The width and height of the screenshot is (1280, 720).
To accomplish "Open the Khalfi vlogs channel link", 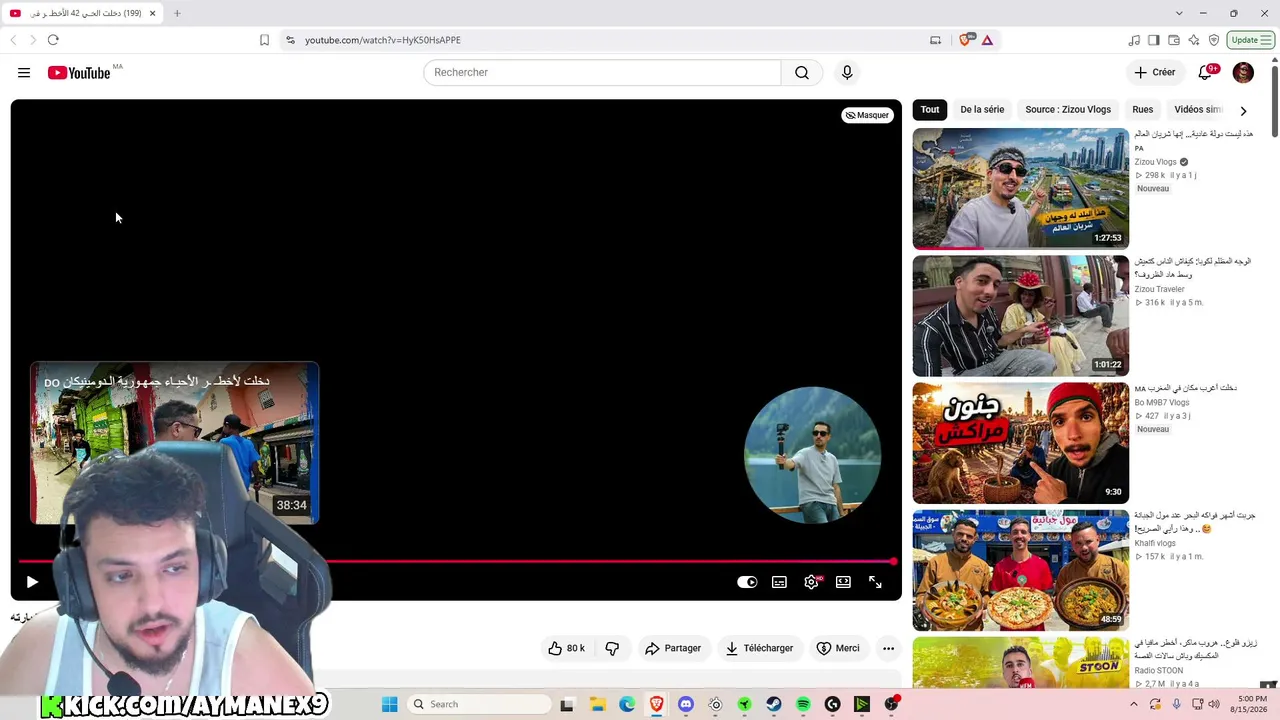I will pos(1155,543).
